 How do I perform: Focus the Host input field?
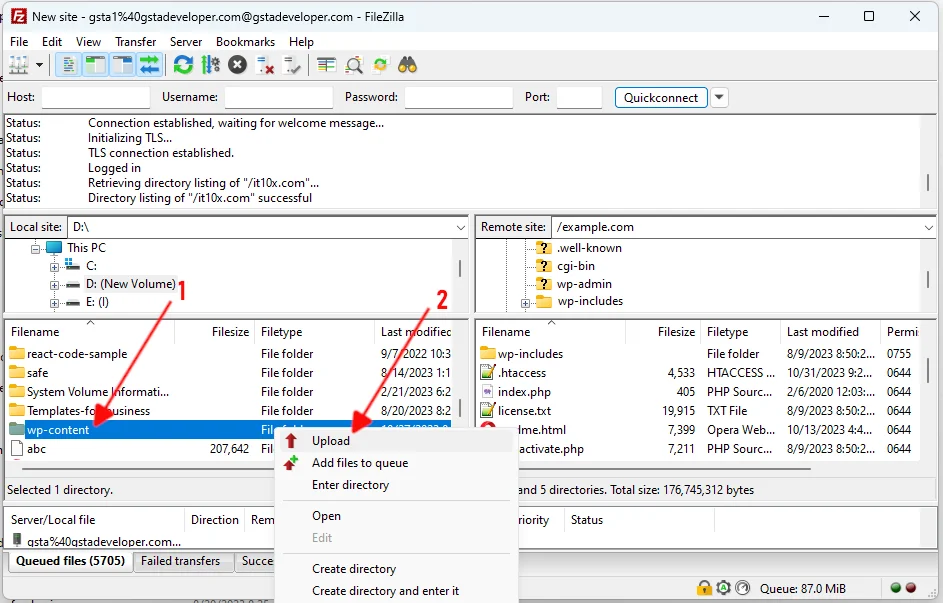pos(96,97)
